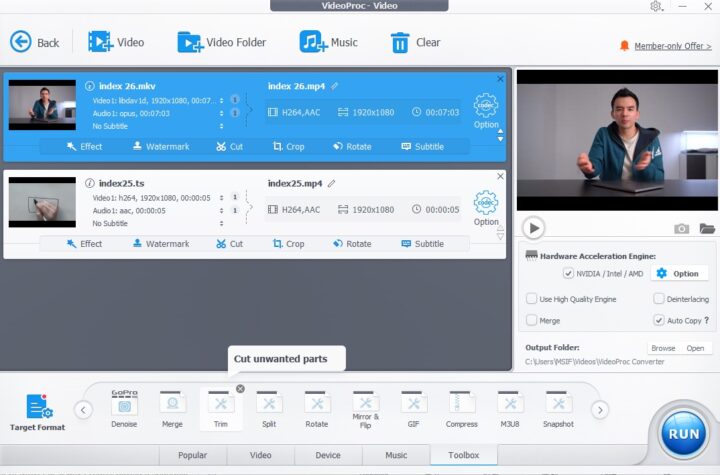The width and height of the screenshot is (720, 475).
Task: Check the Merge checkbox
Action: point(532,321)
